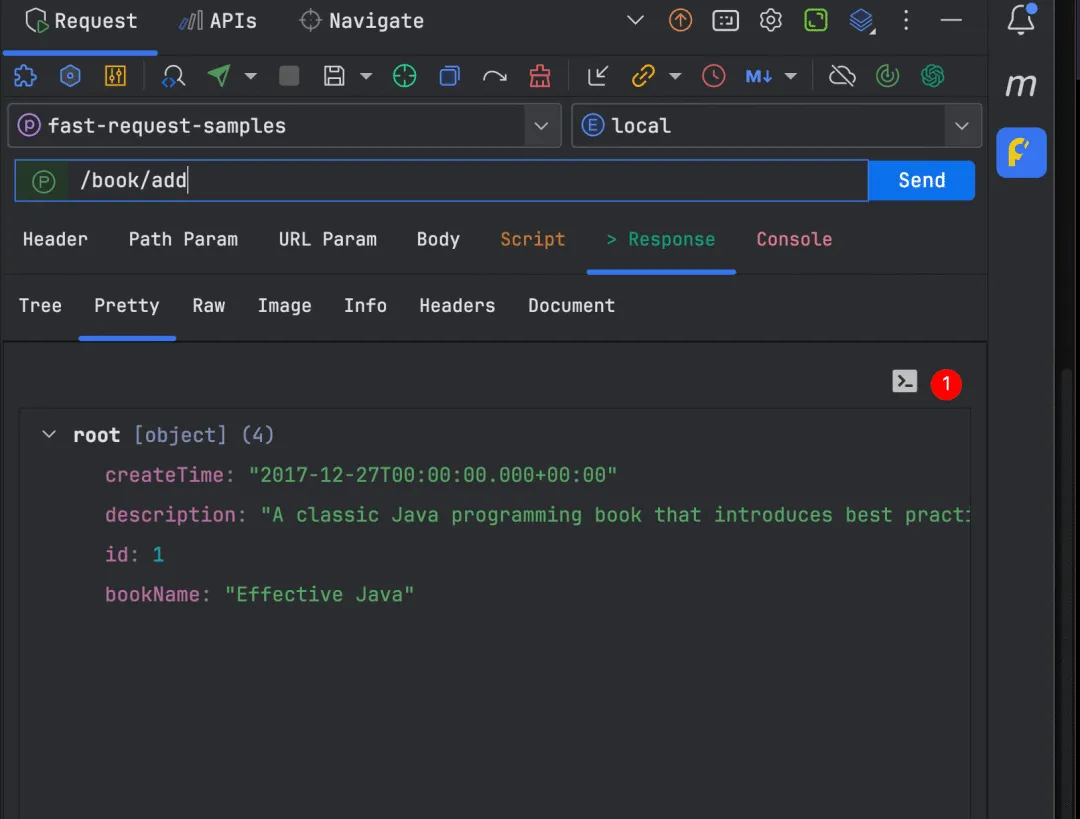1080x819 pixels.
Task: Switch to the Request tab
Action: 81,21
